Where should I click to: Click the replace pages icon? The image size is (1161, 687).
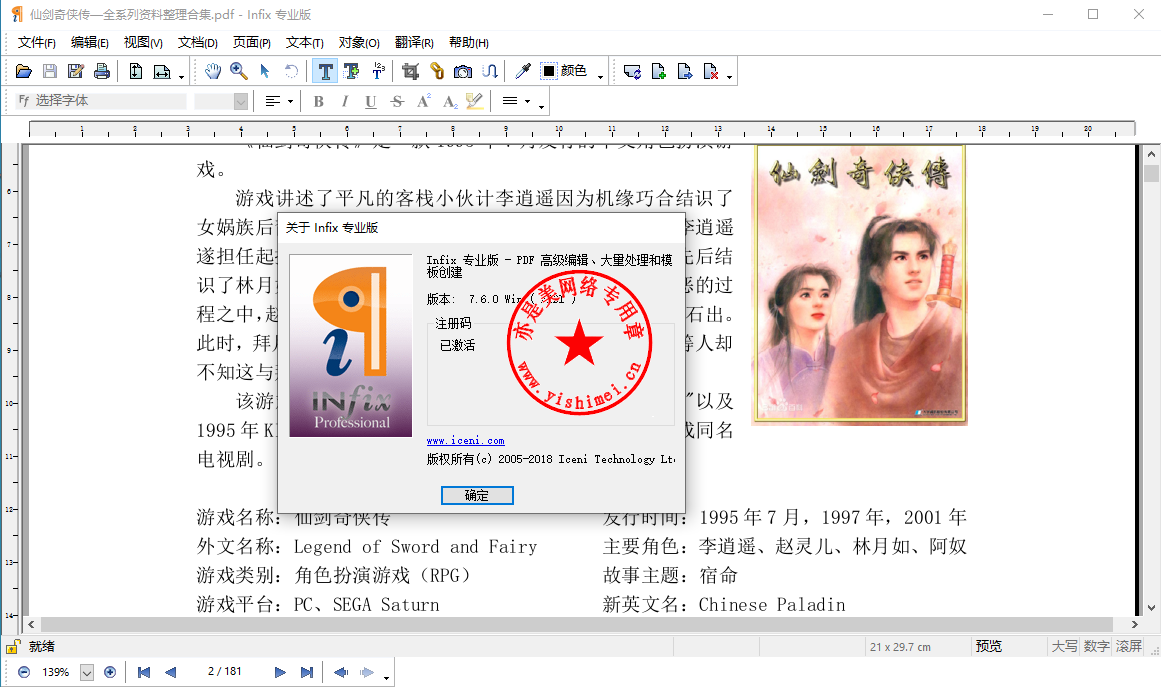[632, 71]
